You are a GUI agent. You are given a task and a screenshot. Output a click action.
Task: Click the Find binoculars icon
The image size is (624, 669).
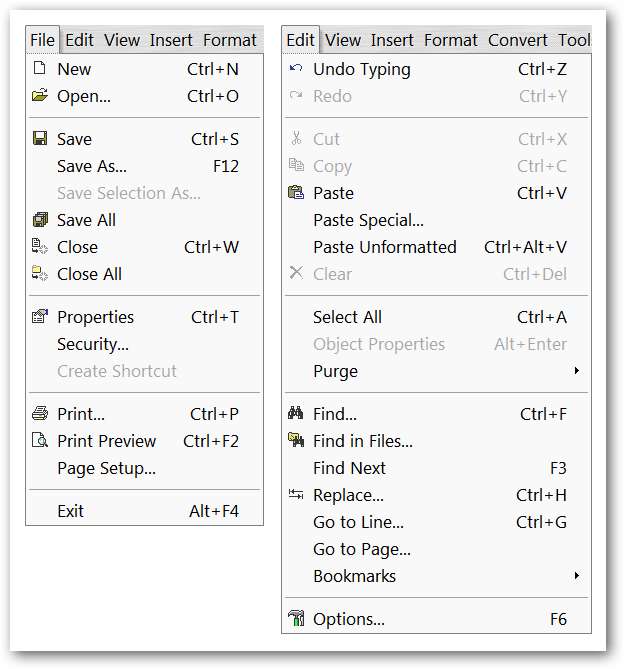tap(296, 414)
